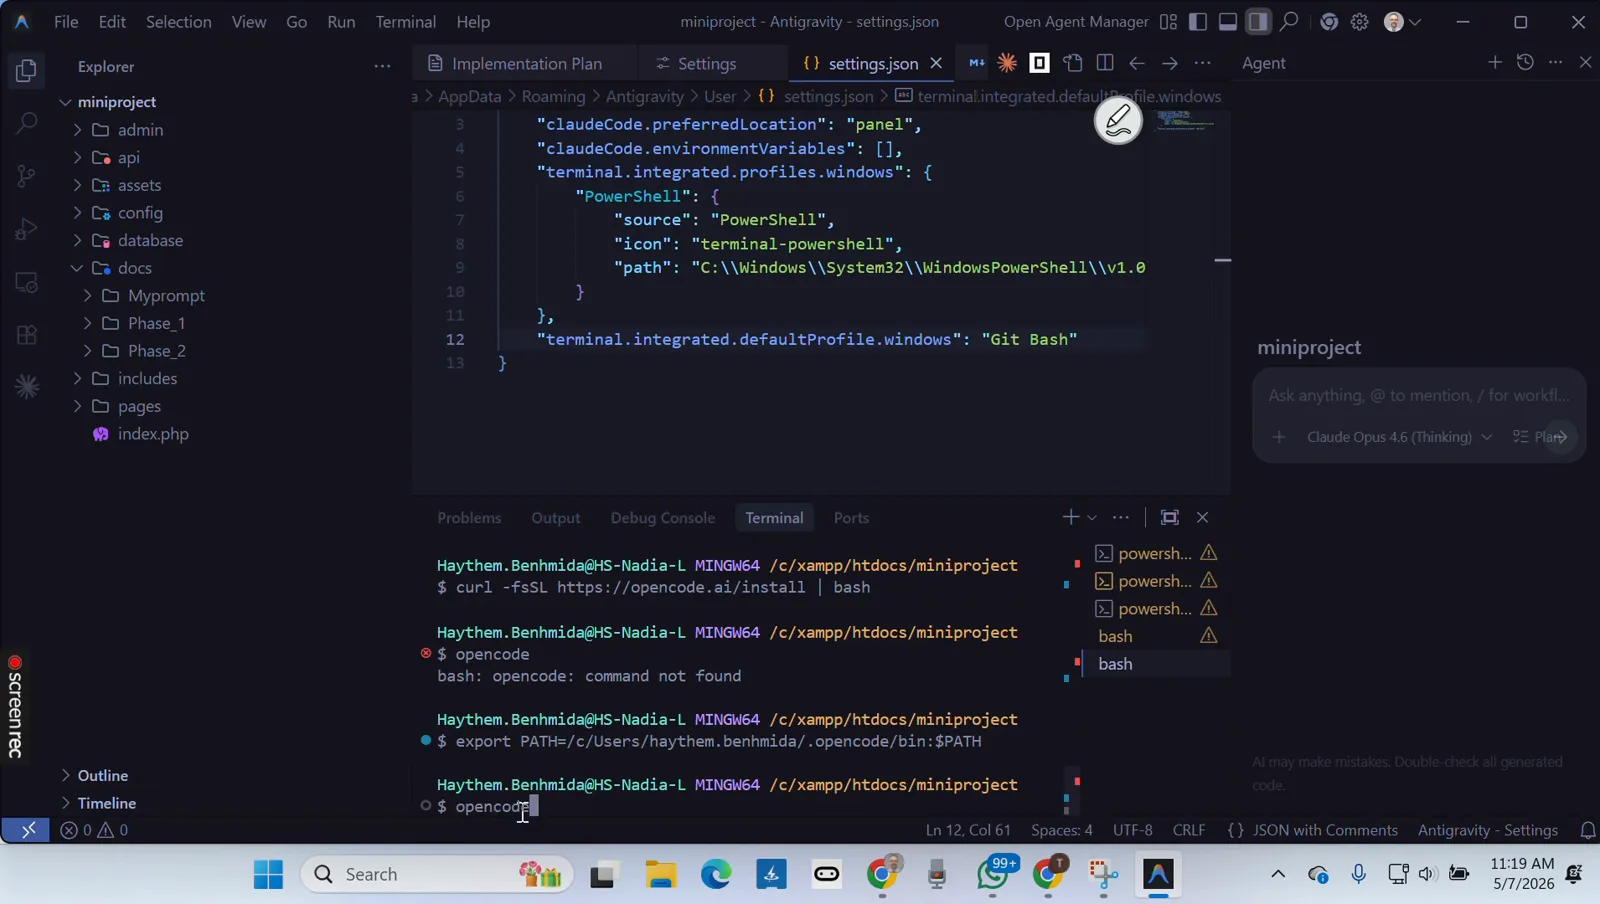Open the Claude Opus 4.6 model dropdown
1600x904 pixels.
1399,437
